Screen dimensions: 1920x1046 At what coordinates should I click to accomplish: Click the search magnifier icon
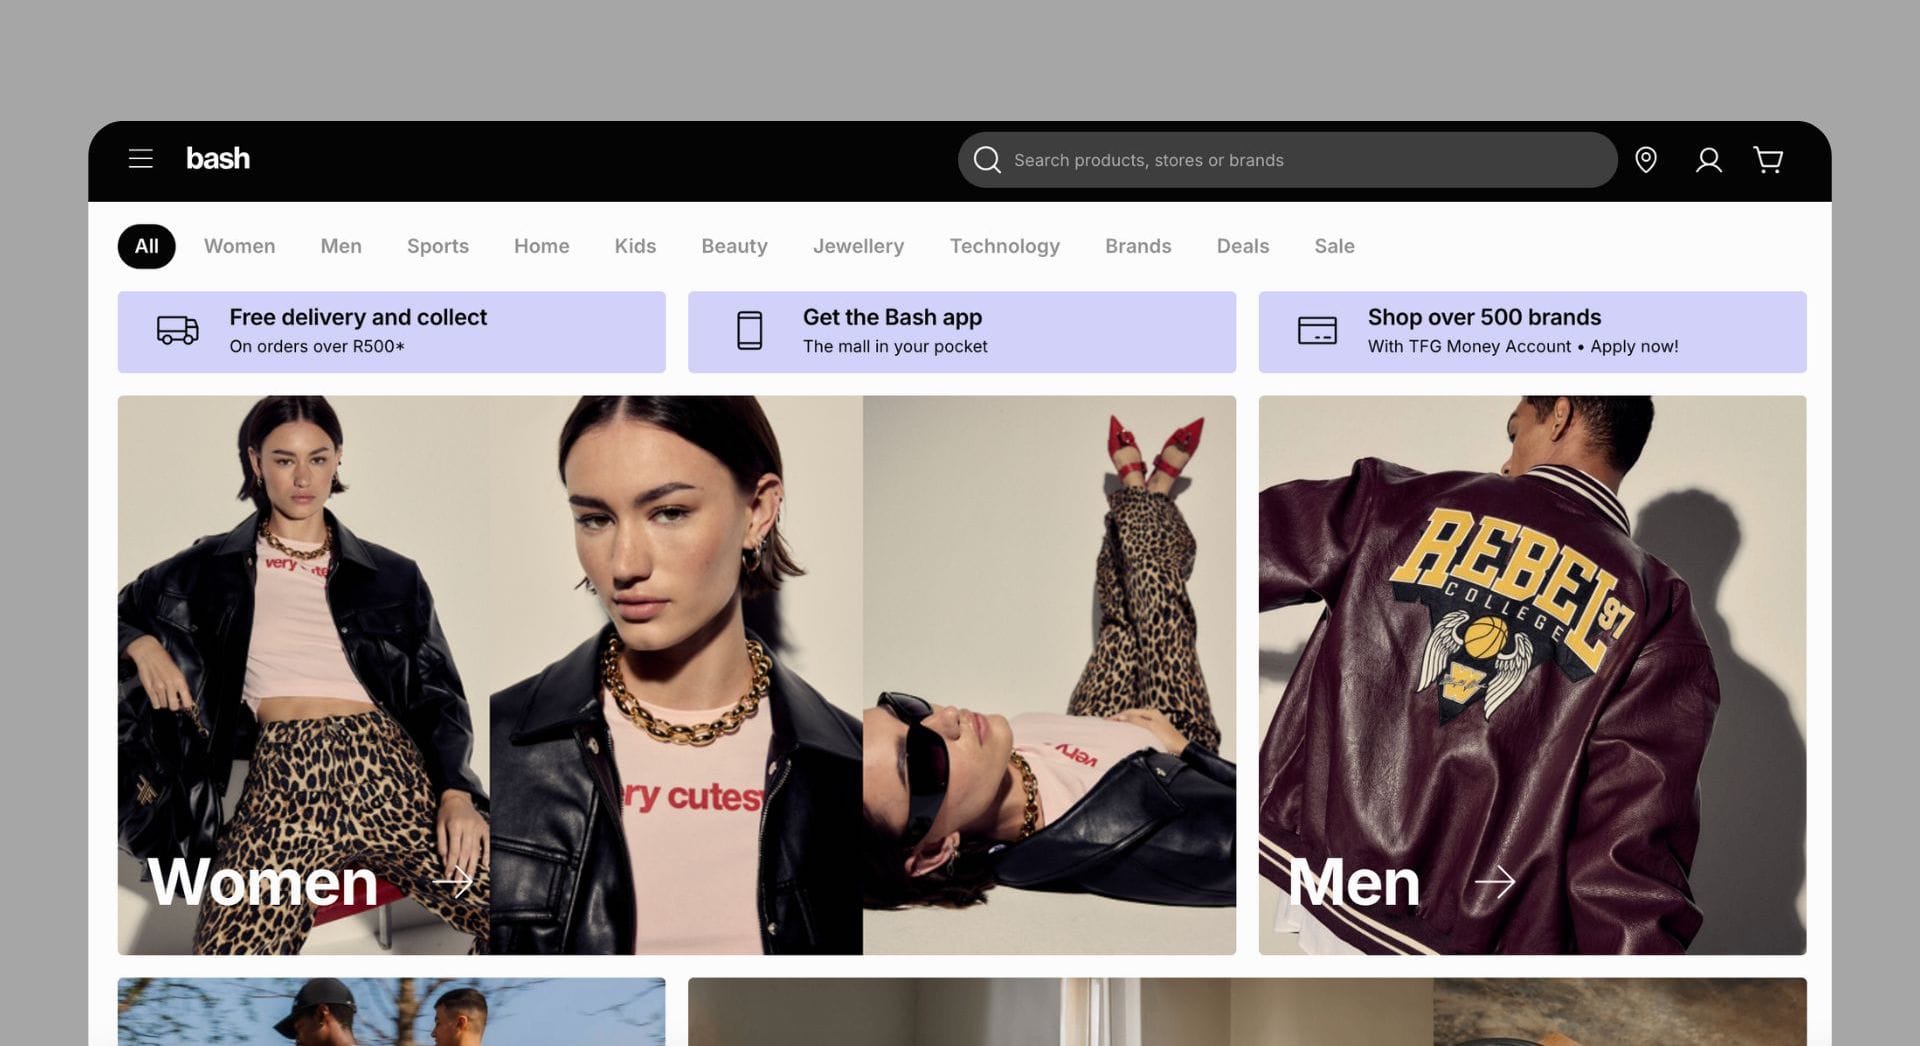[x=987, y=159]
